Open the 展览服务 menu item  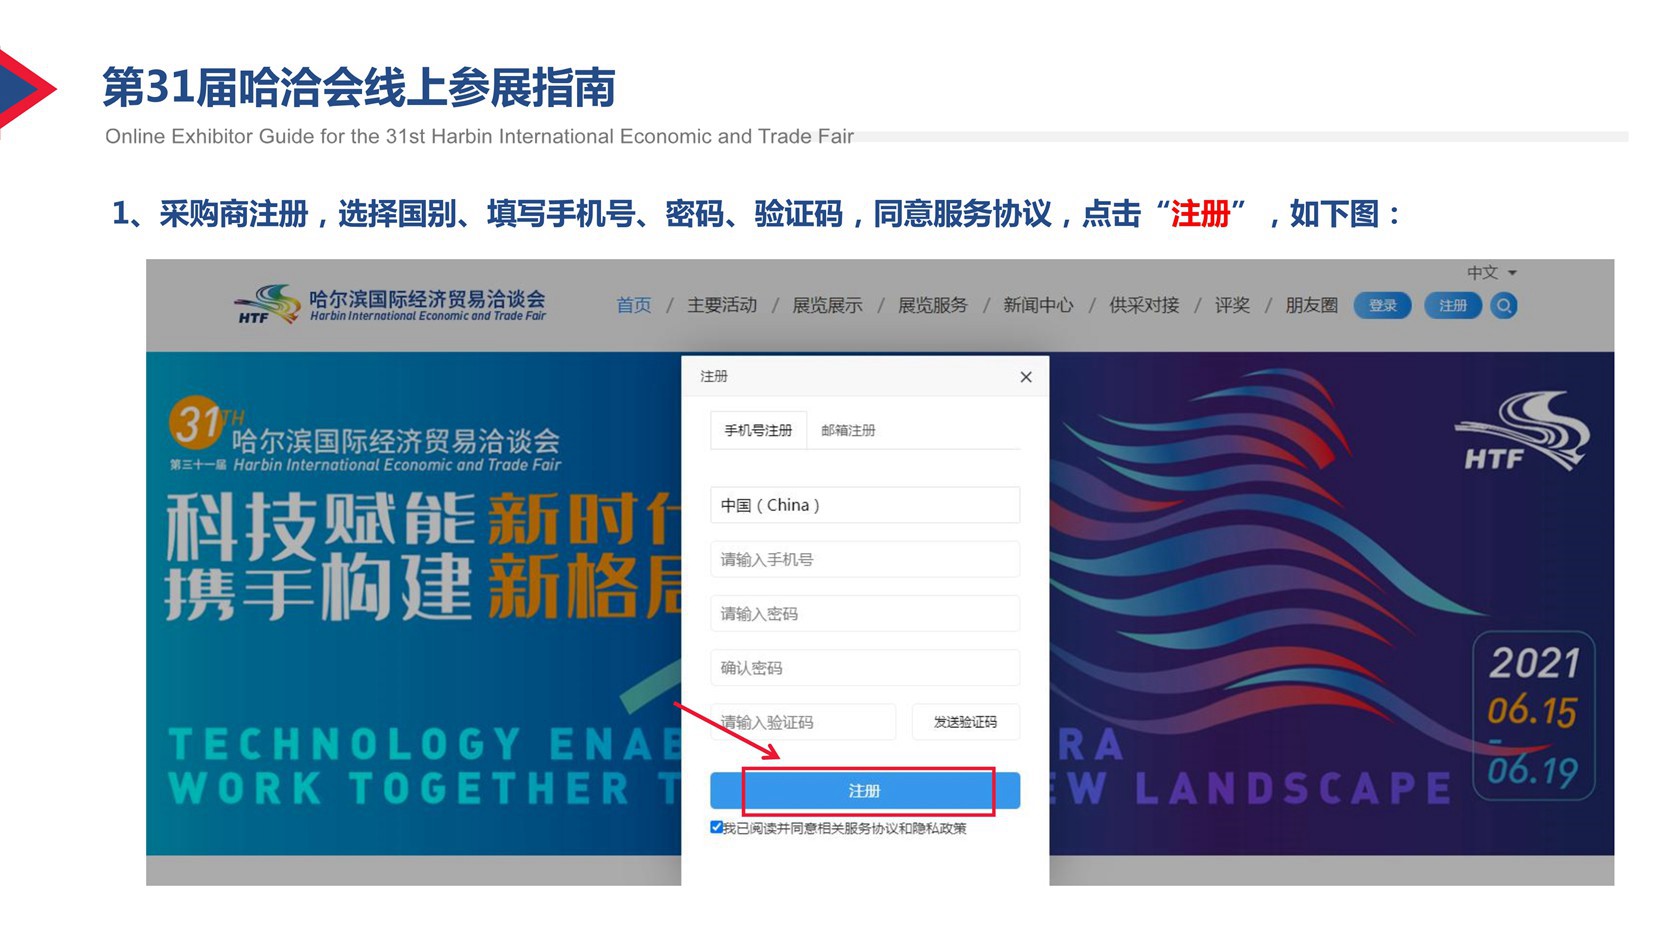click(933, 305)
